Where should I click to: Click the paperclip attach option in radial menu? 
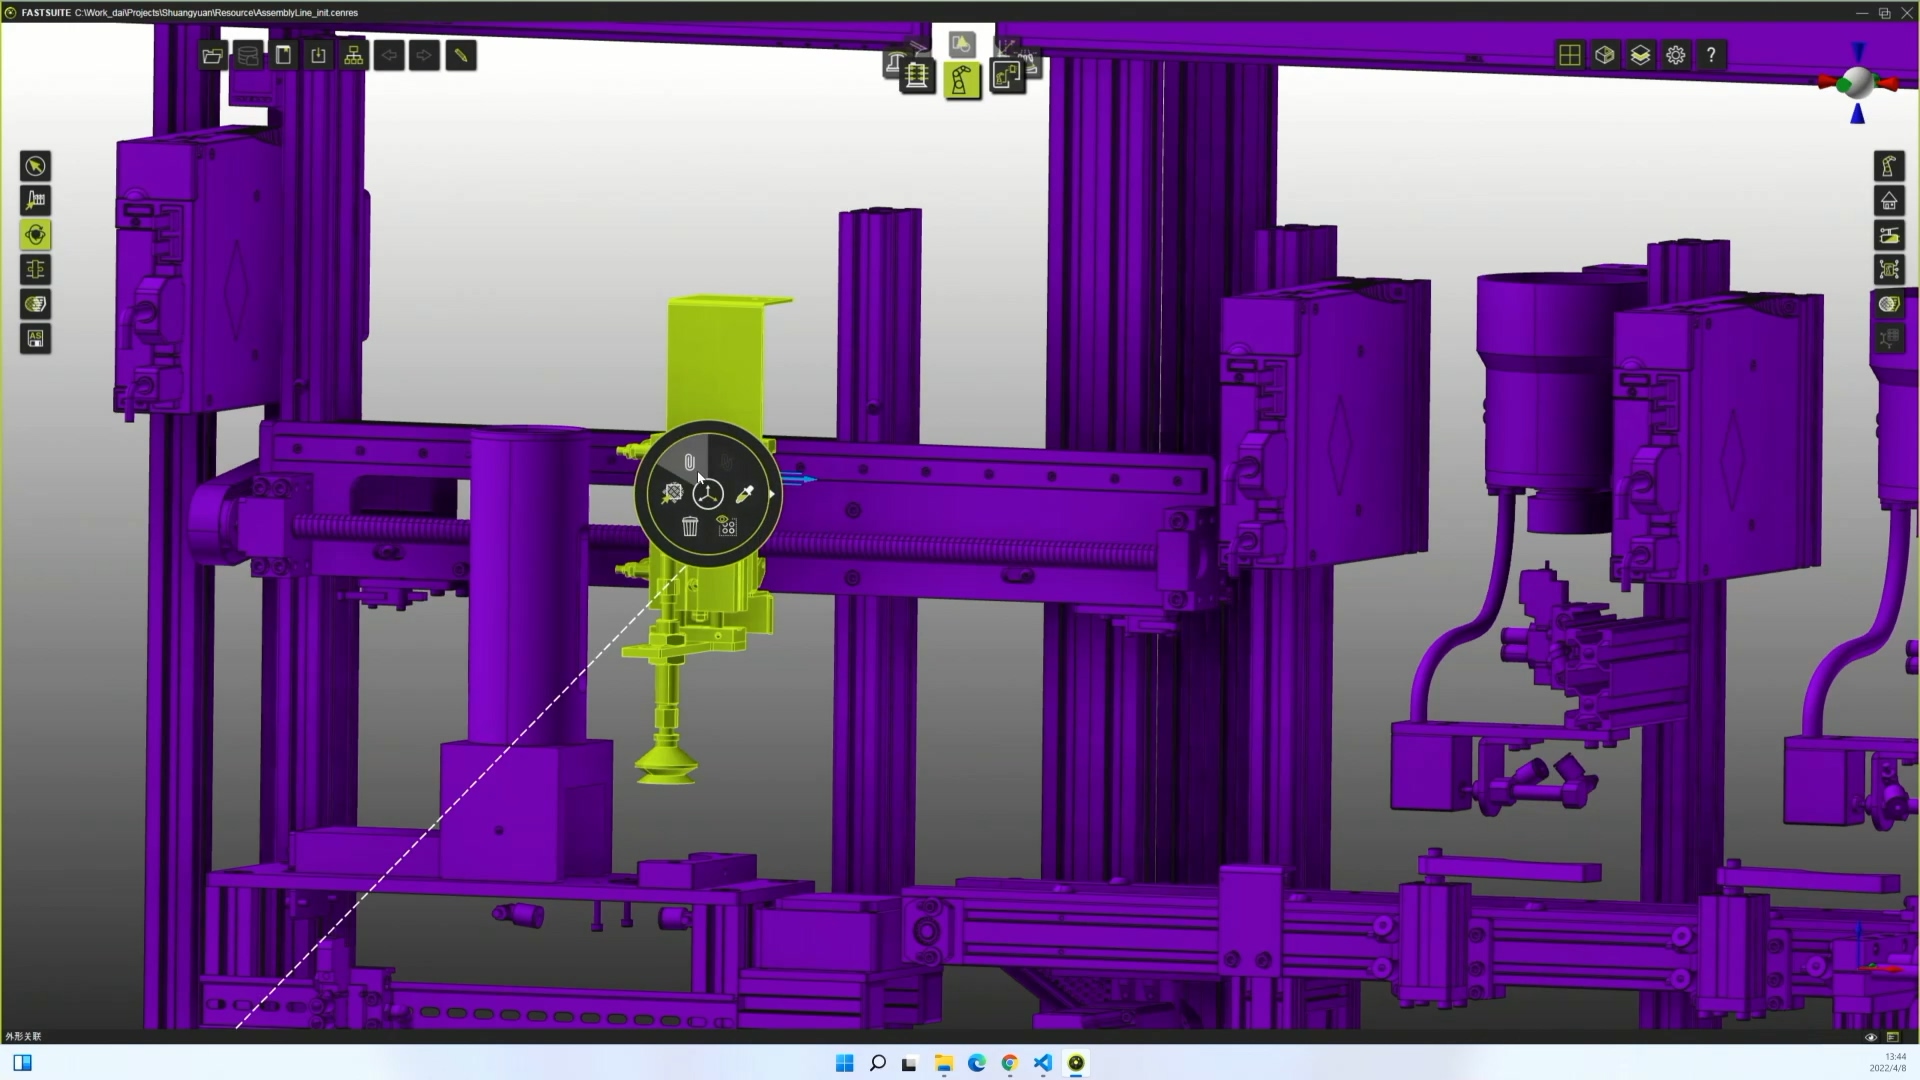(689, 462)
